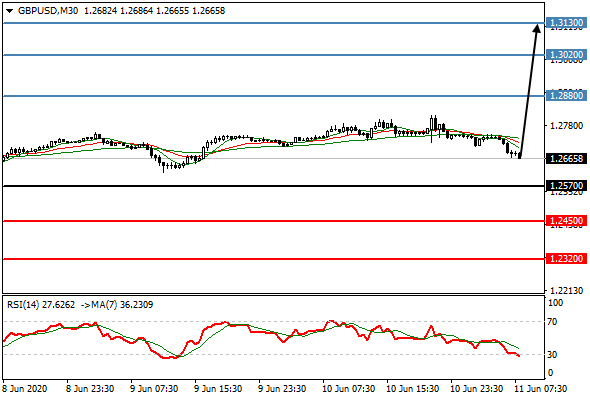
Task: Click the 11 Jun 07:30 time axis label
Action: pyautogui.click(x=541, y=389)
